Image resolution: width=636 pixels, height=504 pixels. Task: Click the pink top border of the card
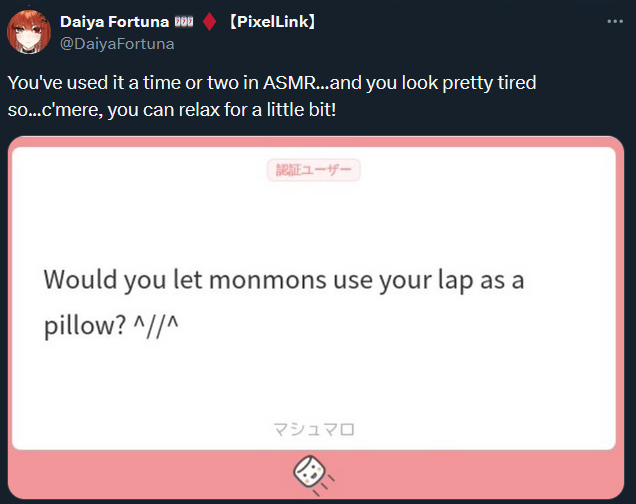pos(316,141)
